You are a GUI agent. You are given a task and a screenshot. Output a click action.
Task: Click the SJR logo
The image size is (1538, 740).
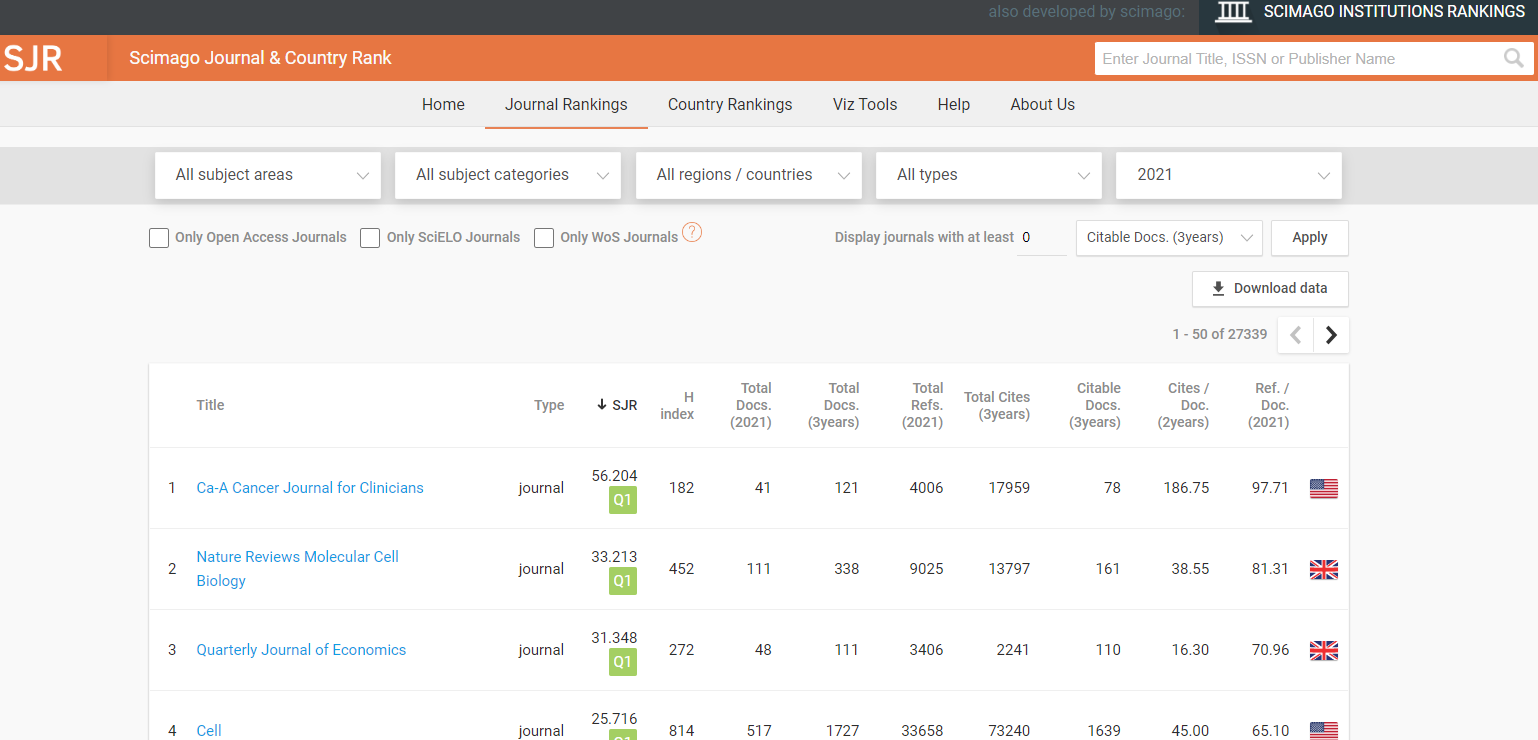[33, 58]
